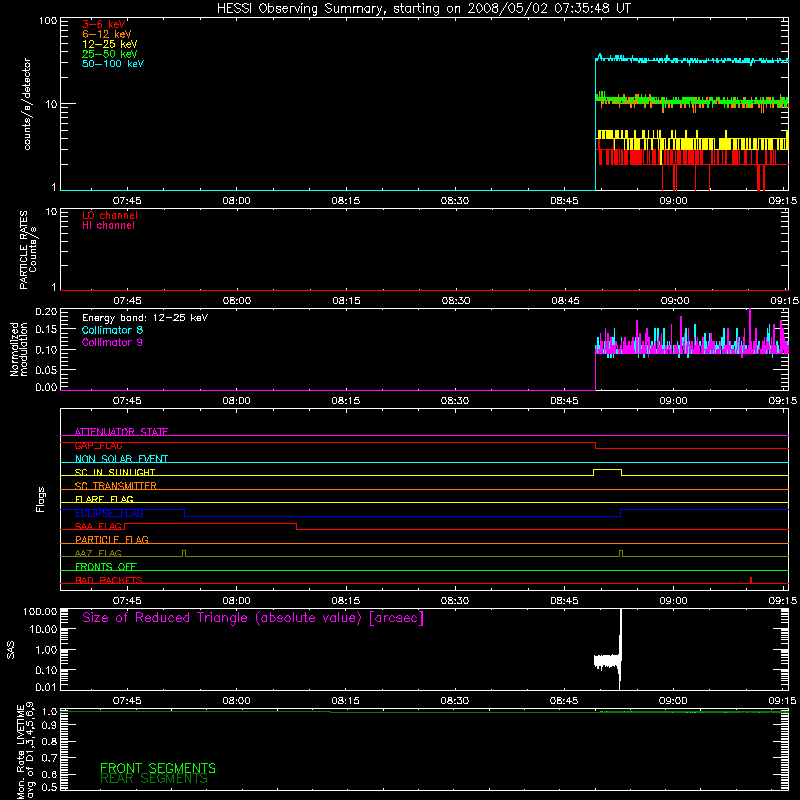The image size is (800, 800).
Task: Click the SC_TRANSMITTER flag label
Action: (116, 486)
